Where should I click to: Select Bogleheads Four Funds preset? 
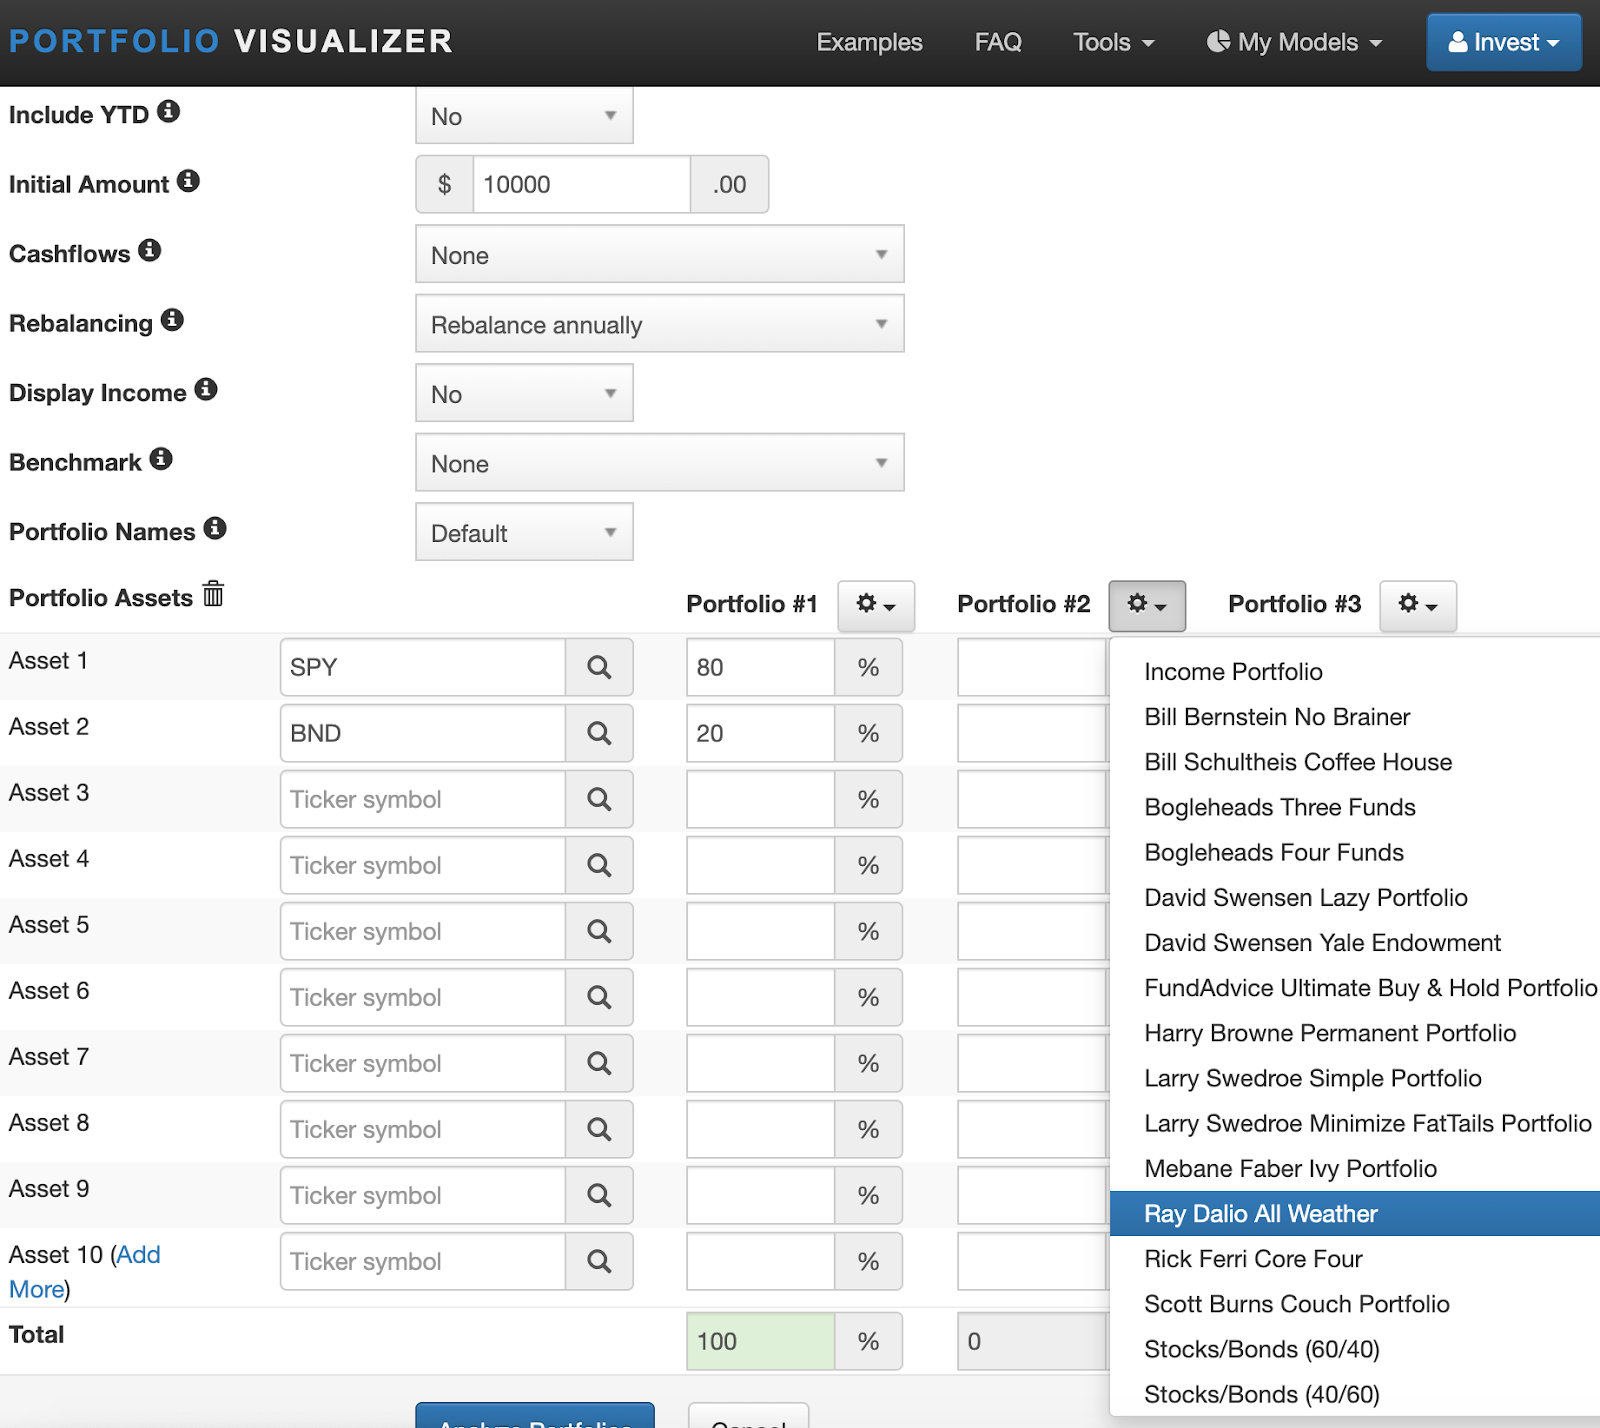[1355, 852]
